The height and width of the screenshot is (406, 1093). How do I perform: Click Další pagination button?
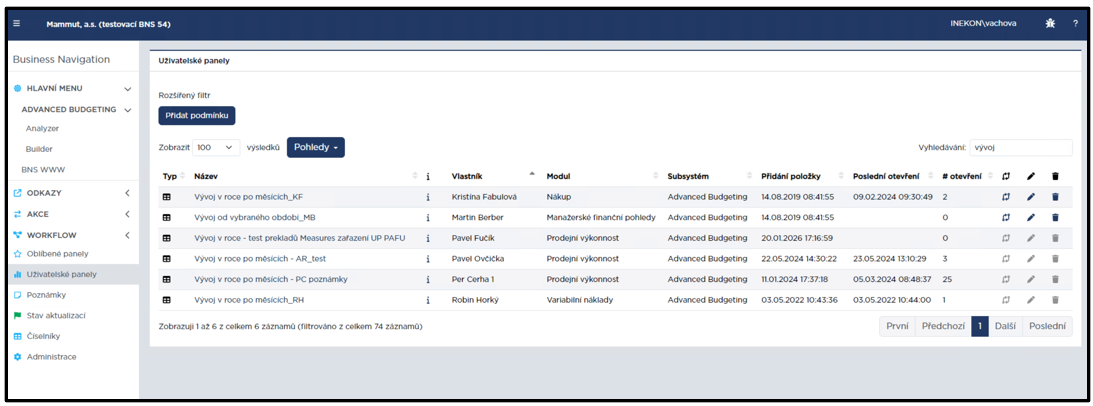[1004, 326]
